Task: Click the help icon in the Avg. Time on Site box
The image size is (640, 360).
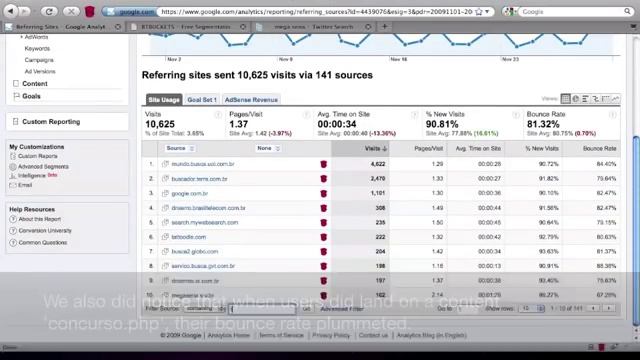Action: [x=414, y=115]
